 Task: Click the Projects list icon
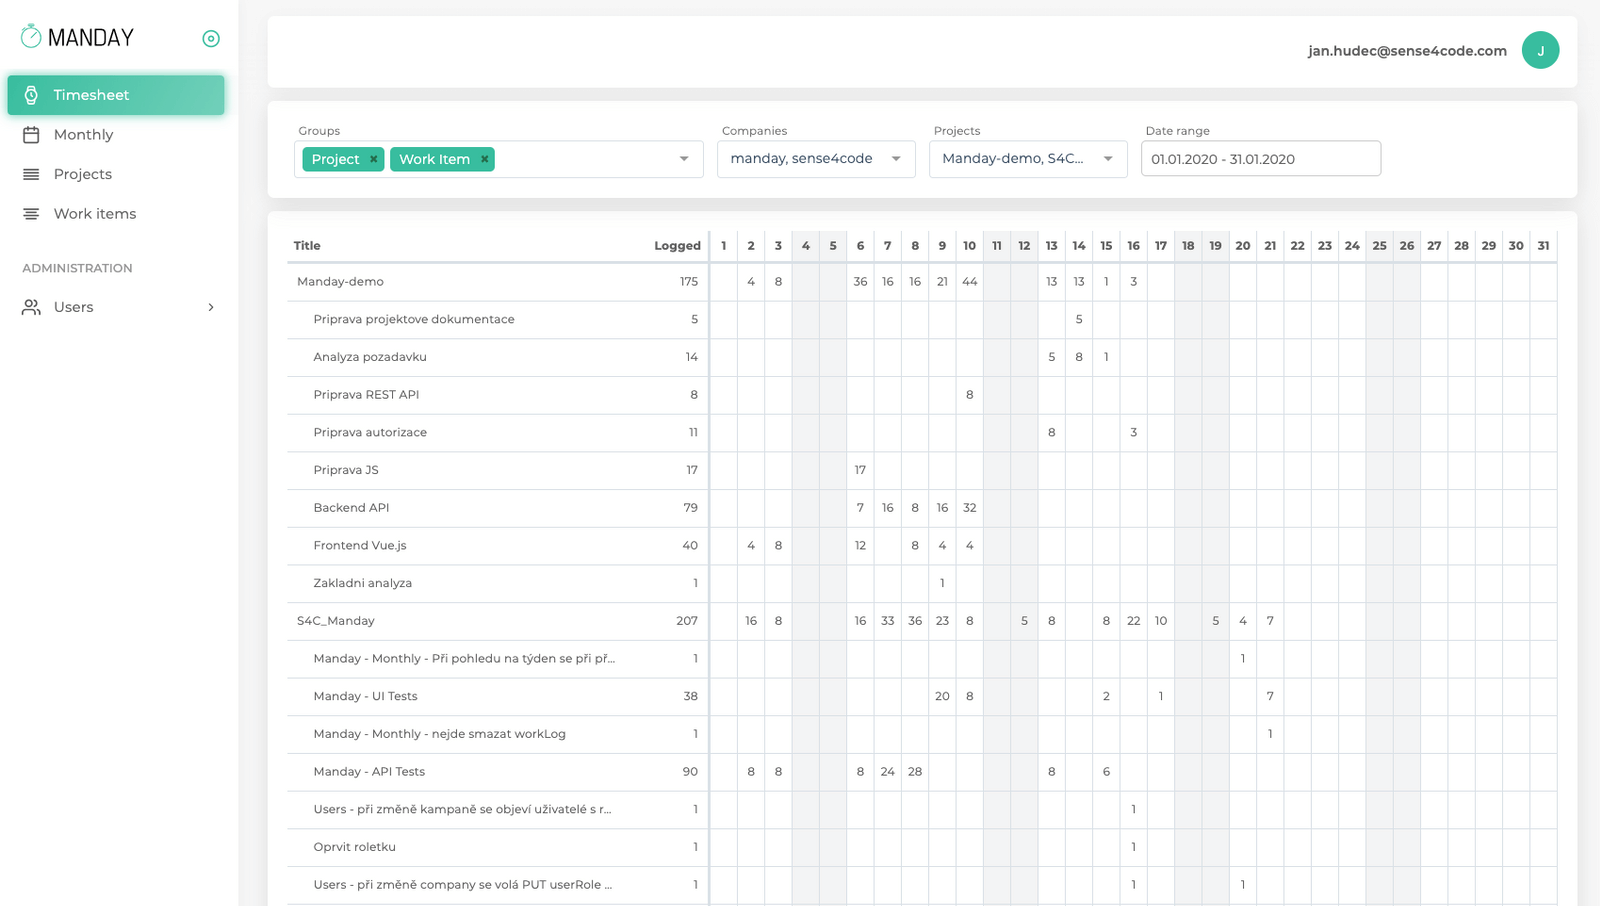pyautogui.click(x=31, y=174)
